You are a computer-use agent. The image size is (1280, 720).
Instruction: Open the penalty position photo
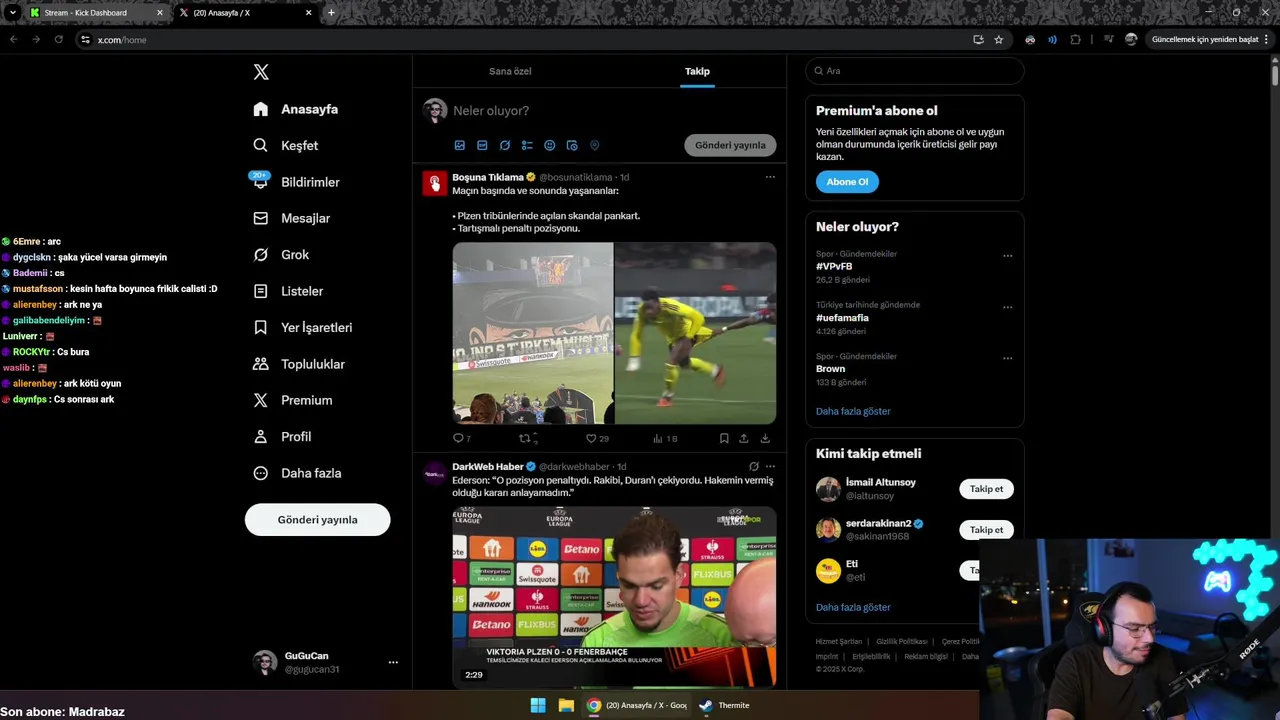coord(696,333)
